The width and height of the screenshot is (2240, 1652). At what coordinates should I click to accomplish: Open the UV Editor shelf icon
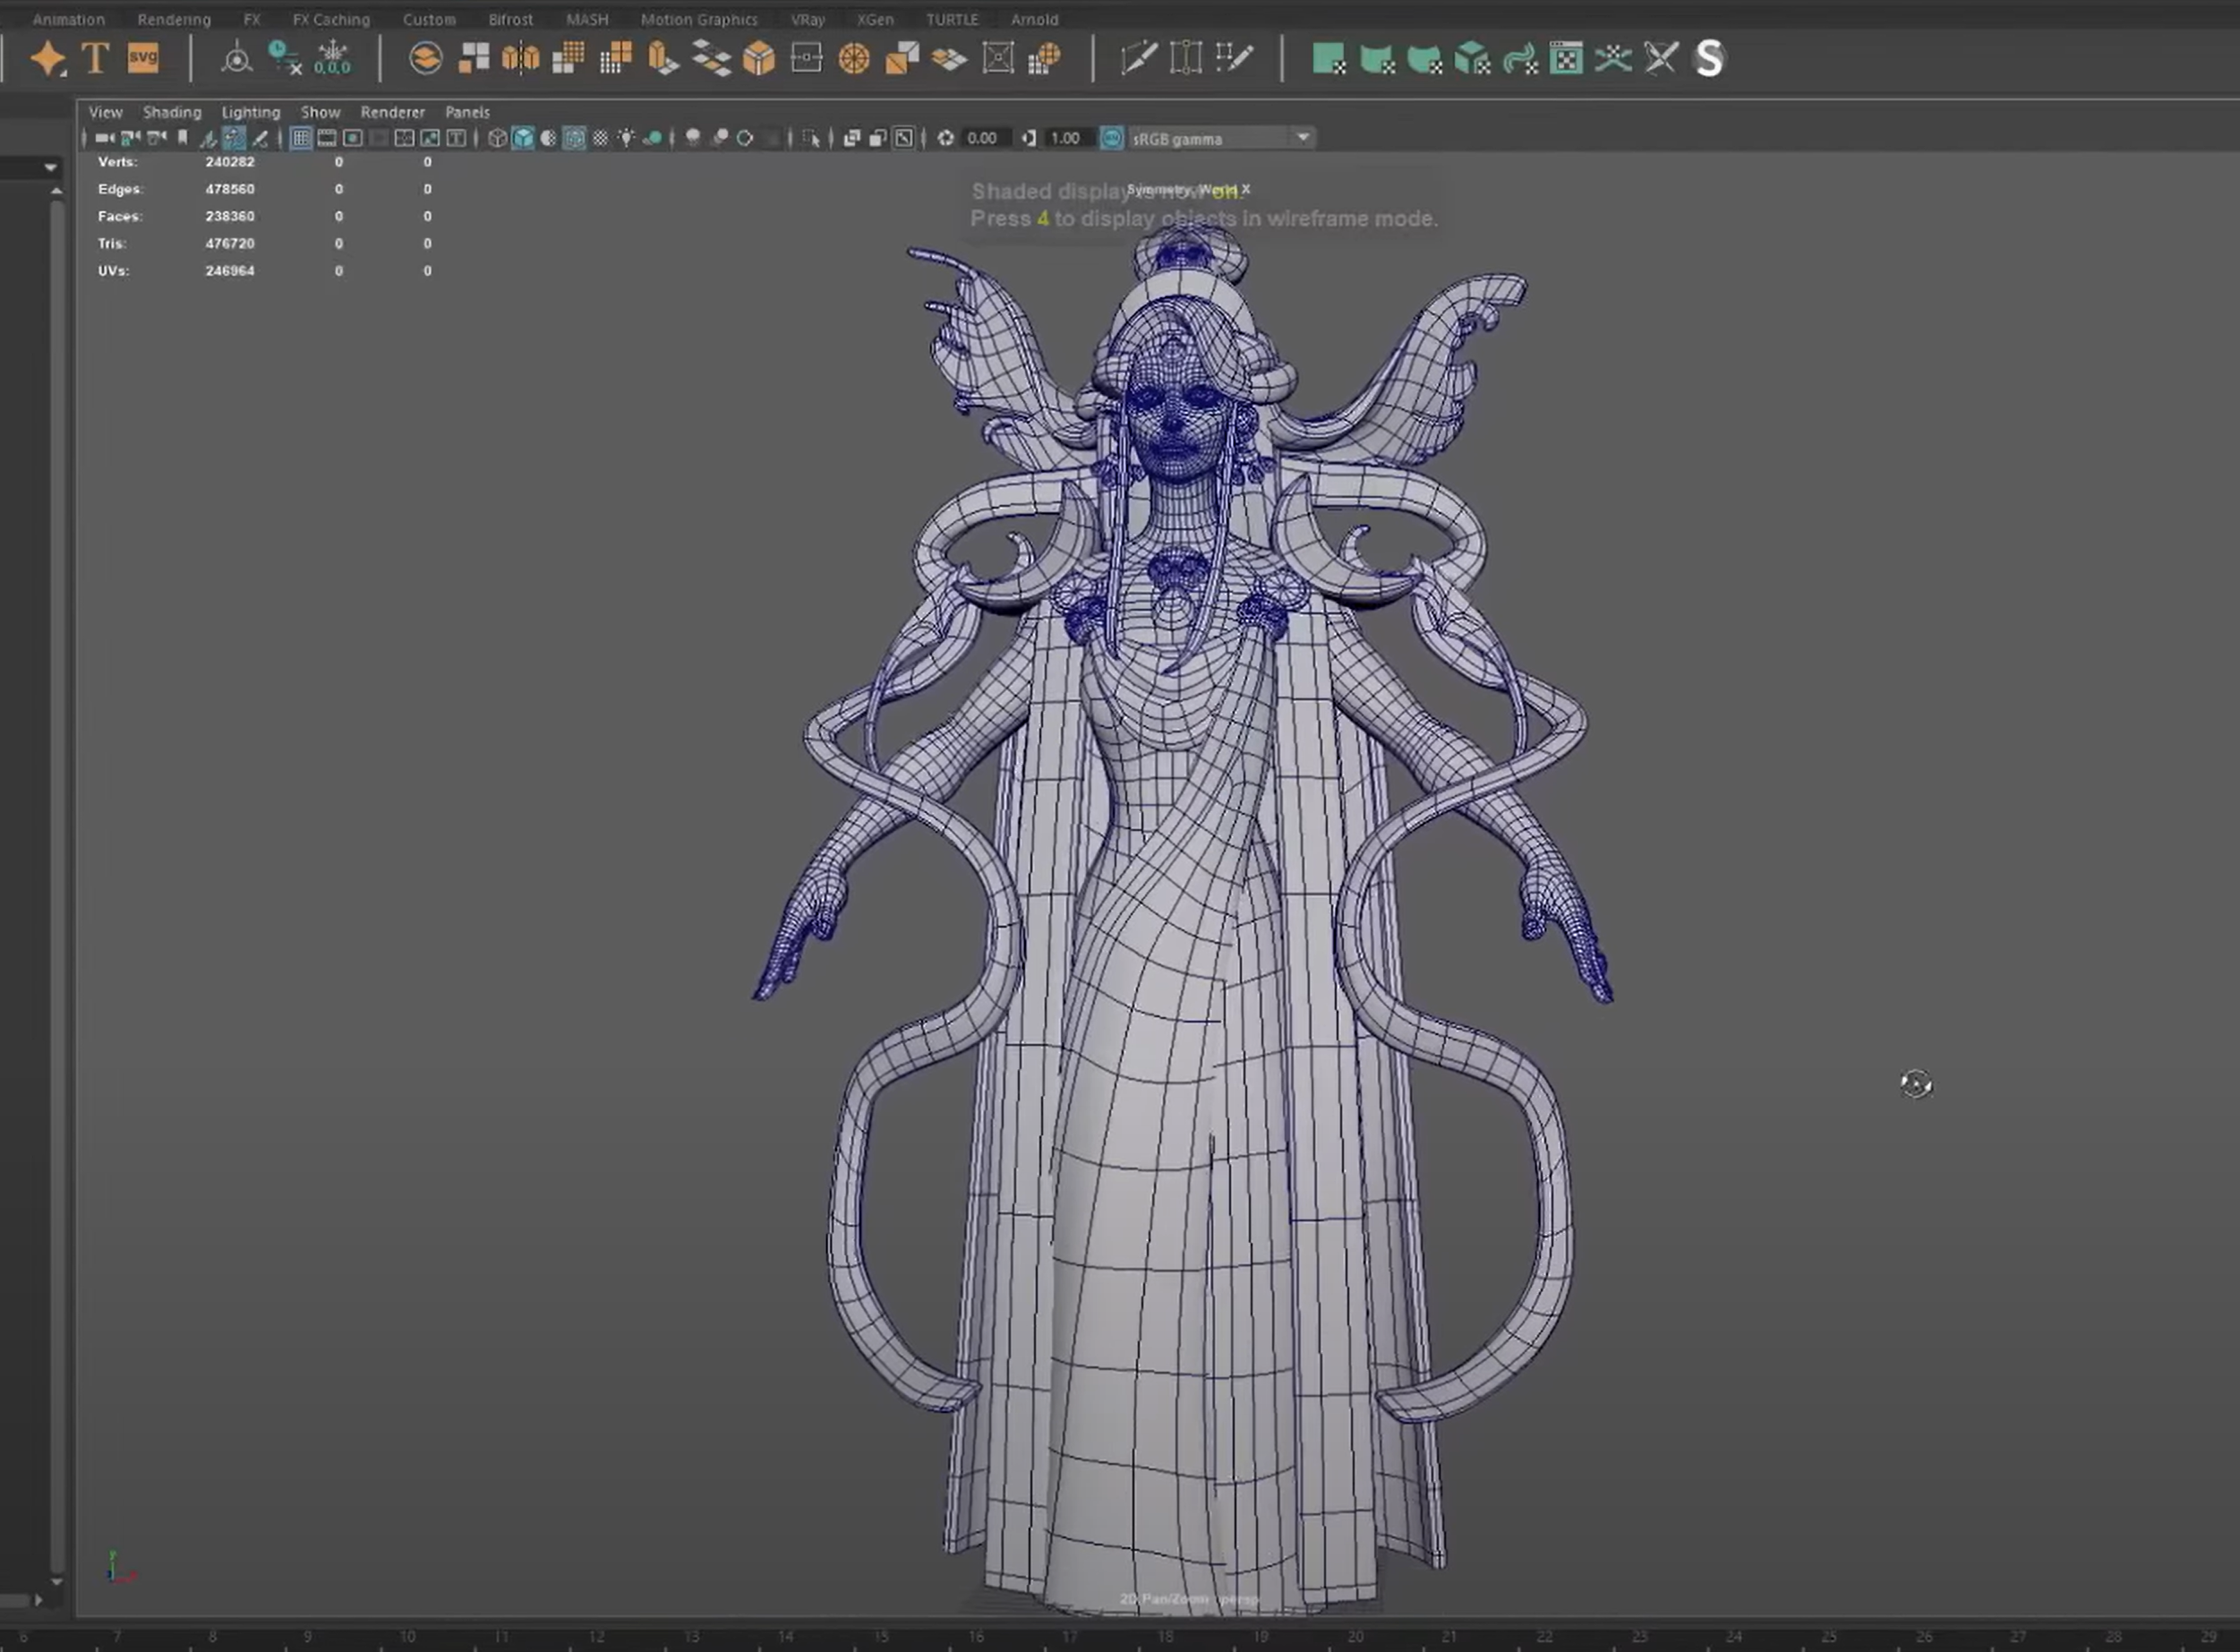coord(1566,58)
